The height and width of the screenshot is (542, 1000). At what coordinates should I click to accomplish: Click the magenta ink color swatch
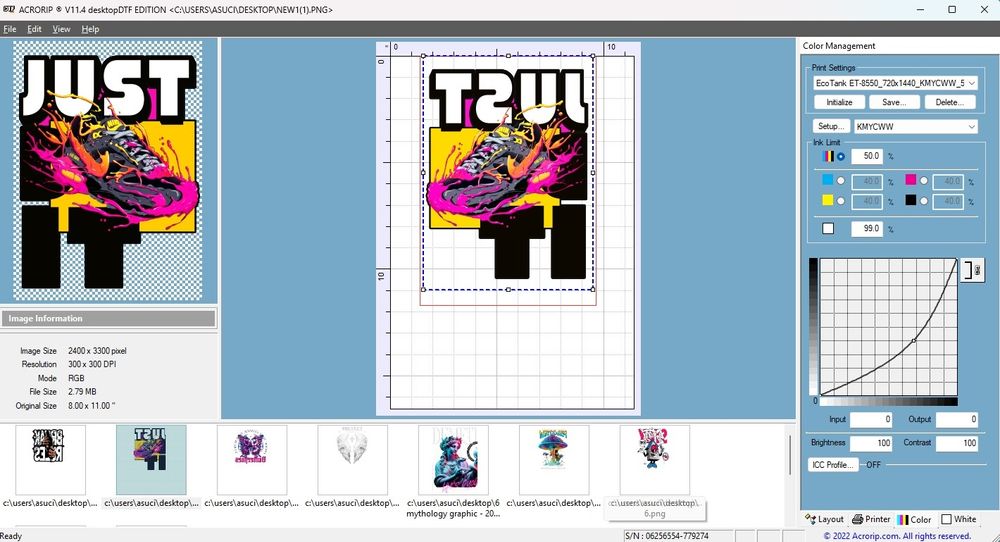(x=911, y=180)
